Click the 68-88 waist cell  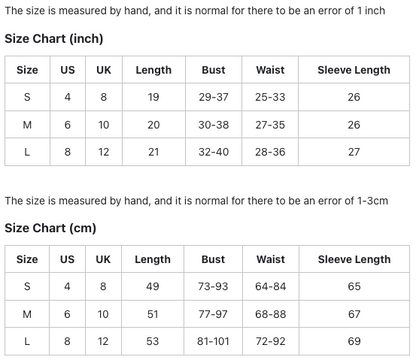click(271, 314)
